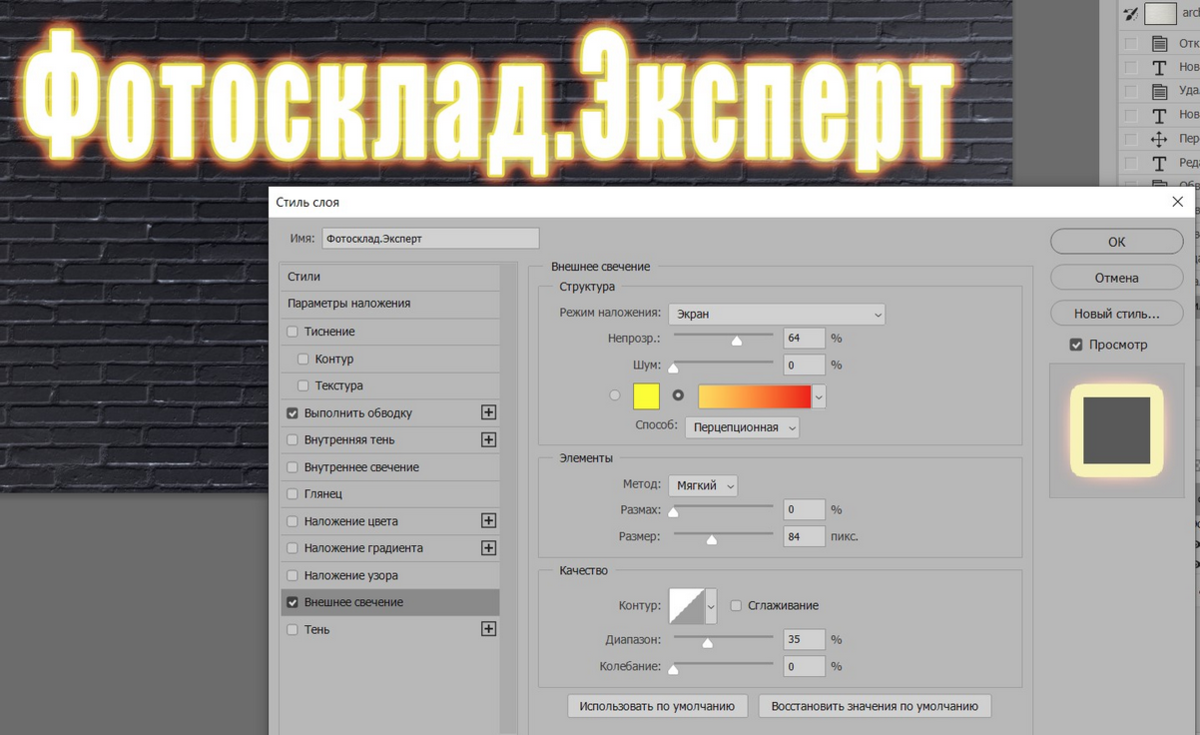Click the Размах spread slider
Screen dimensions: 1200x735
click(722, 510)
